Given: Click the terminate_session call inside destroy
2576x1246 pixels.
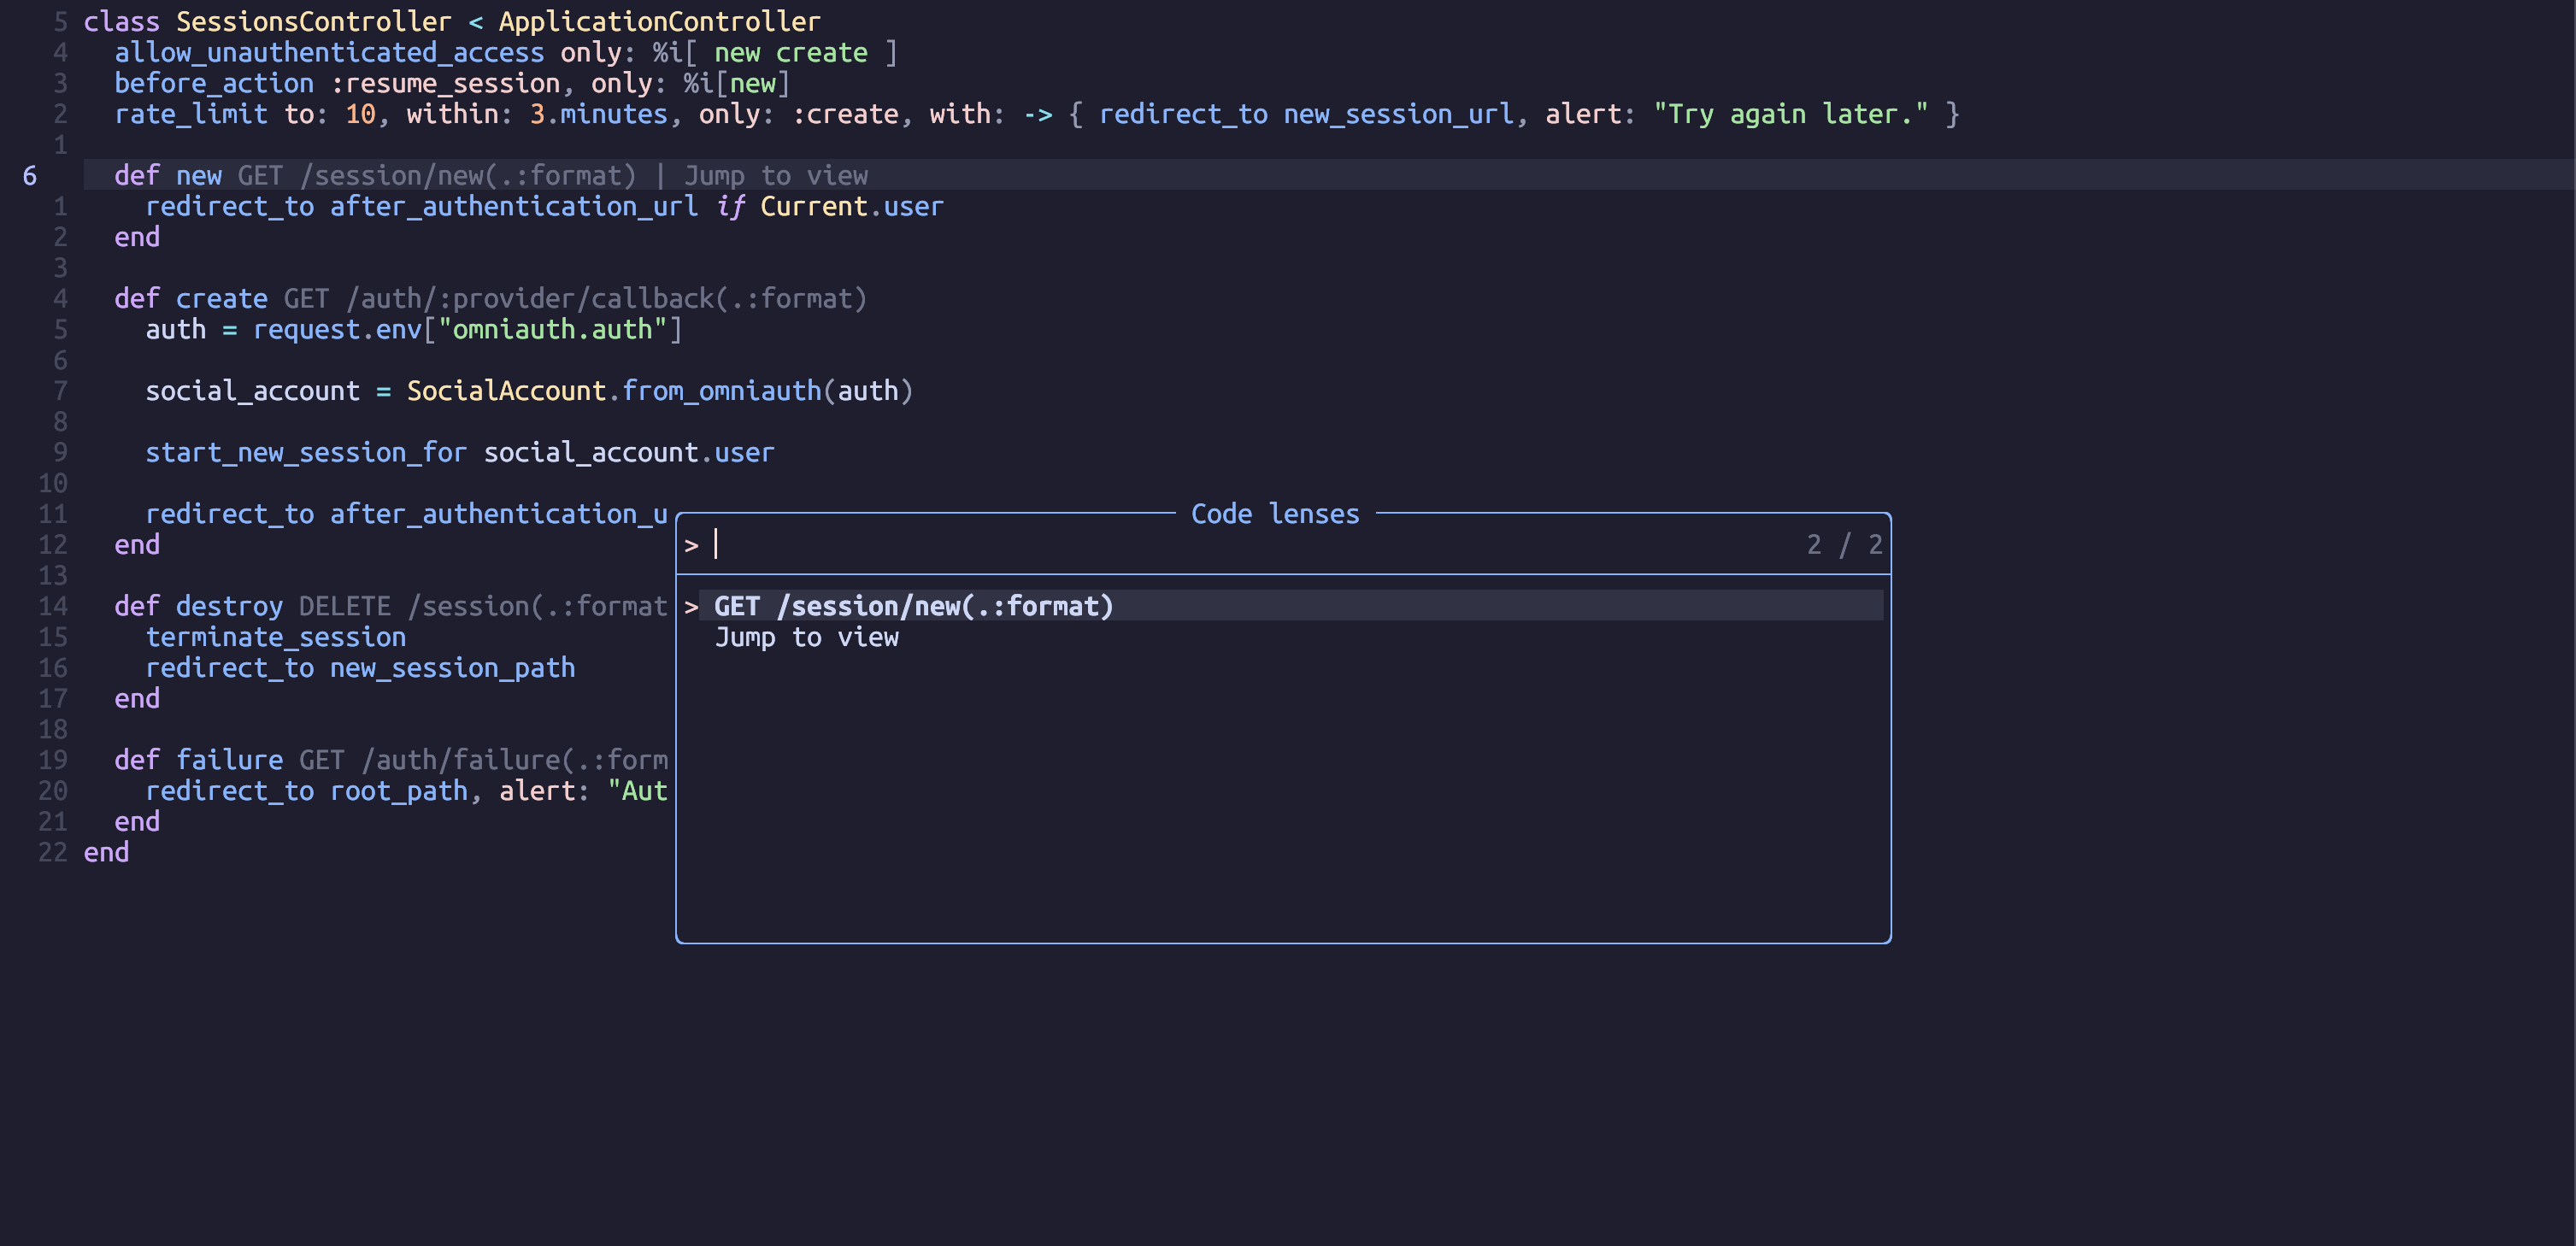Looking at the screenshot, I should (x=276, y=637).
